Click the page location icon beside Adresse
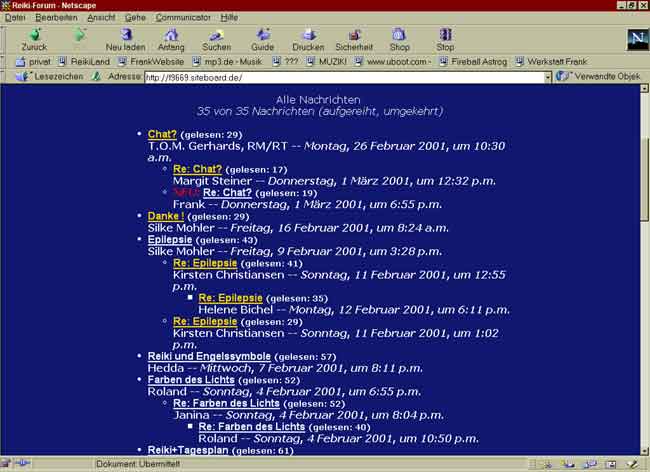This screenshot has height=472, width=650. 96,77
